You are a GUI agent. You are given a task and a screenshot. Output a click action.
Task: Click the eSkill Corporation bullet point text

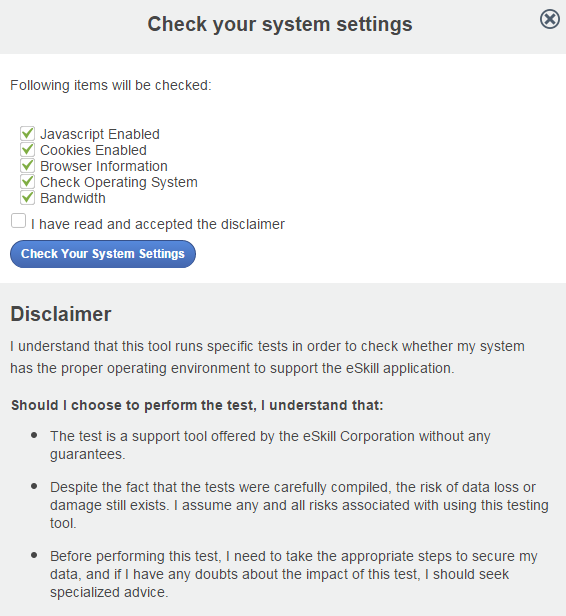tap(270, 445)
